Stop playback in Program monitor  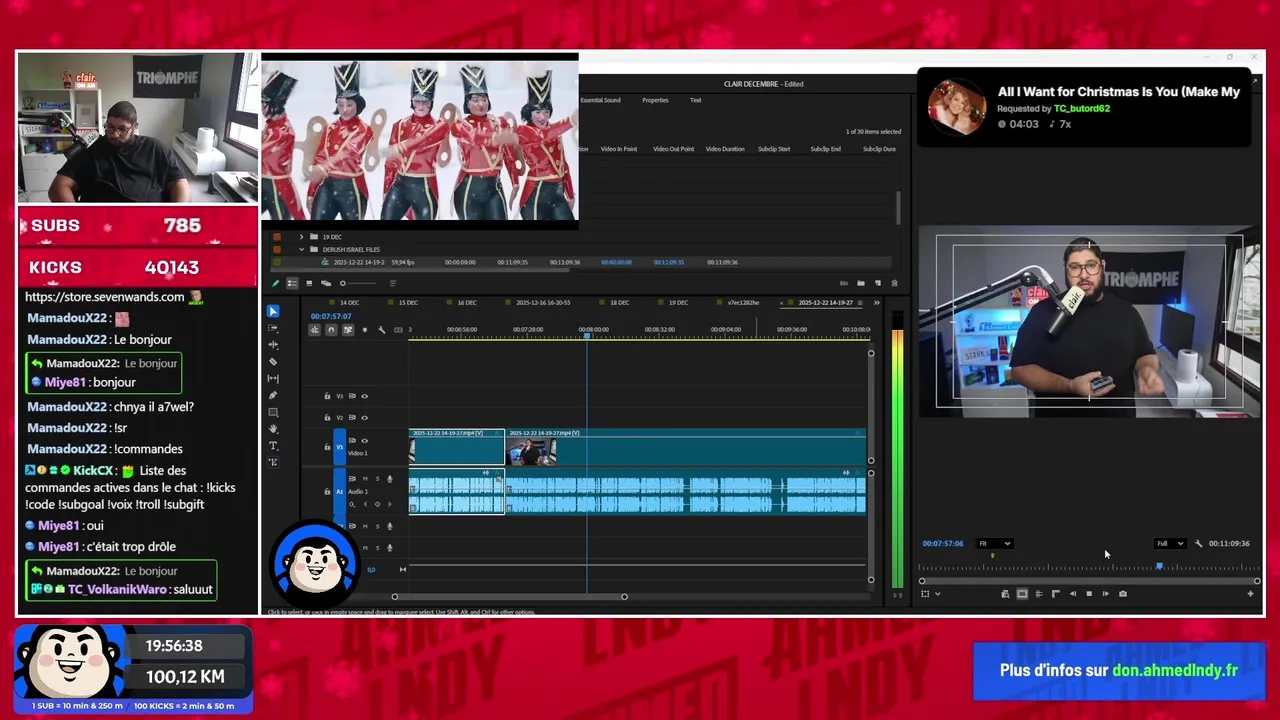(x=1089, y=594)
